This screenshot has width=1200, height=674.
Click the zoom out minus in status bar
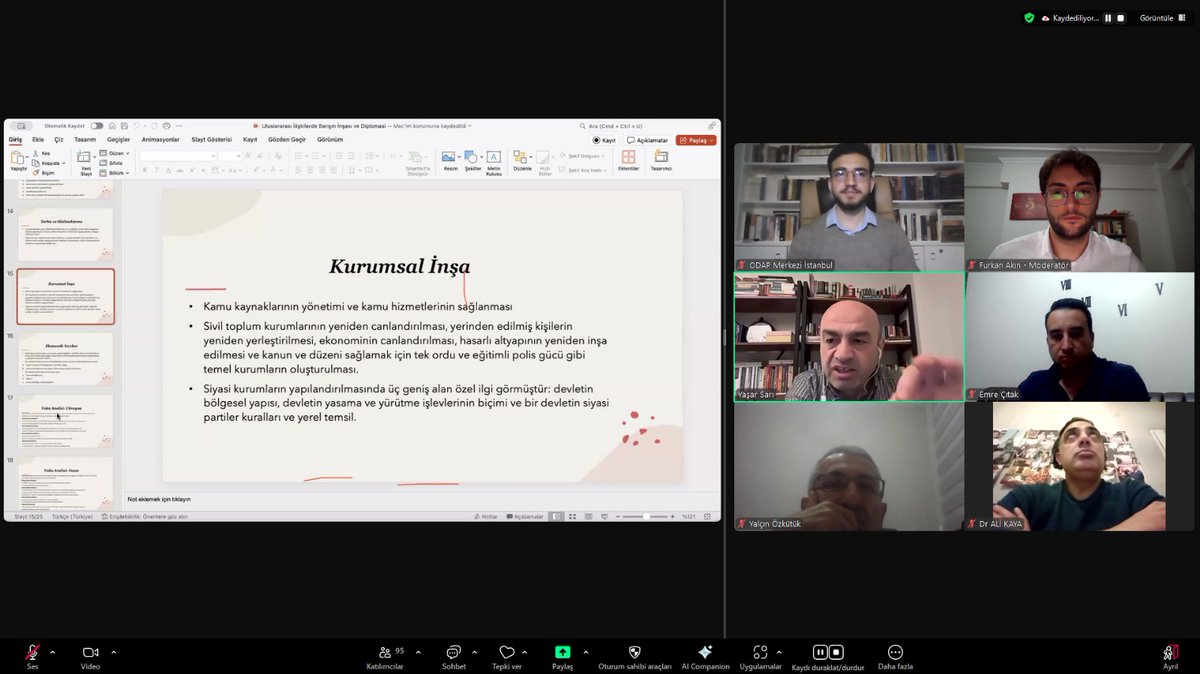tap(617, 517)
